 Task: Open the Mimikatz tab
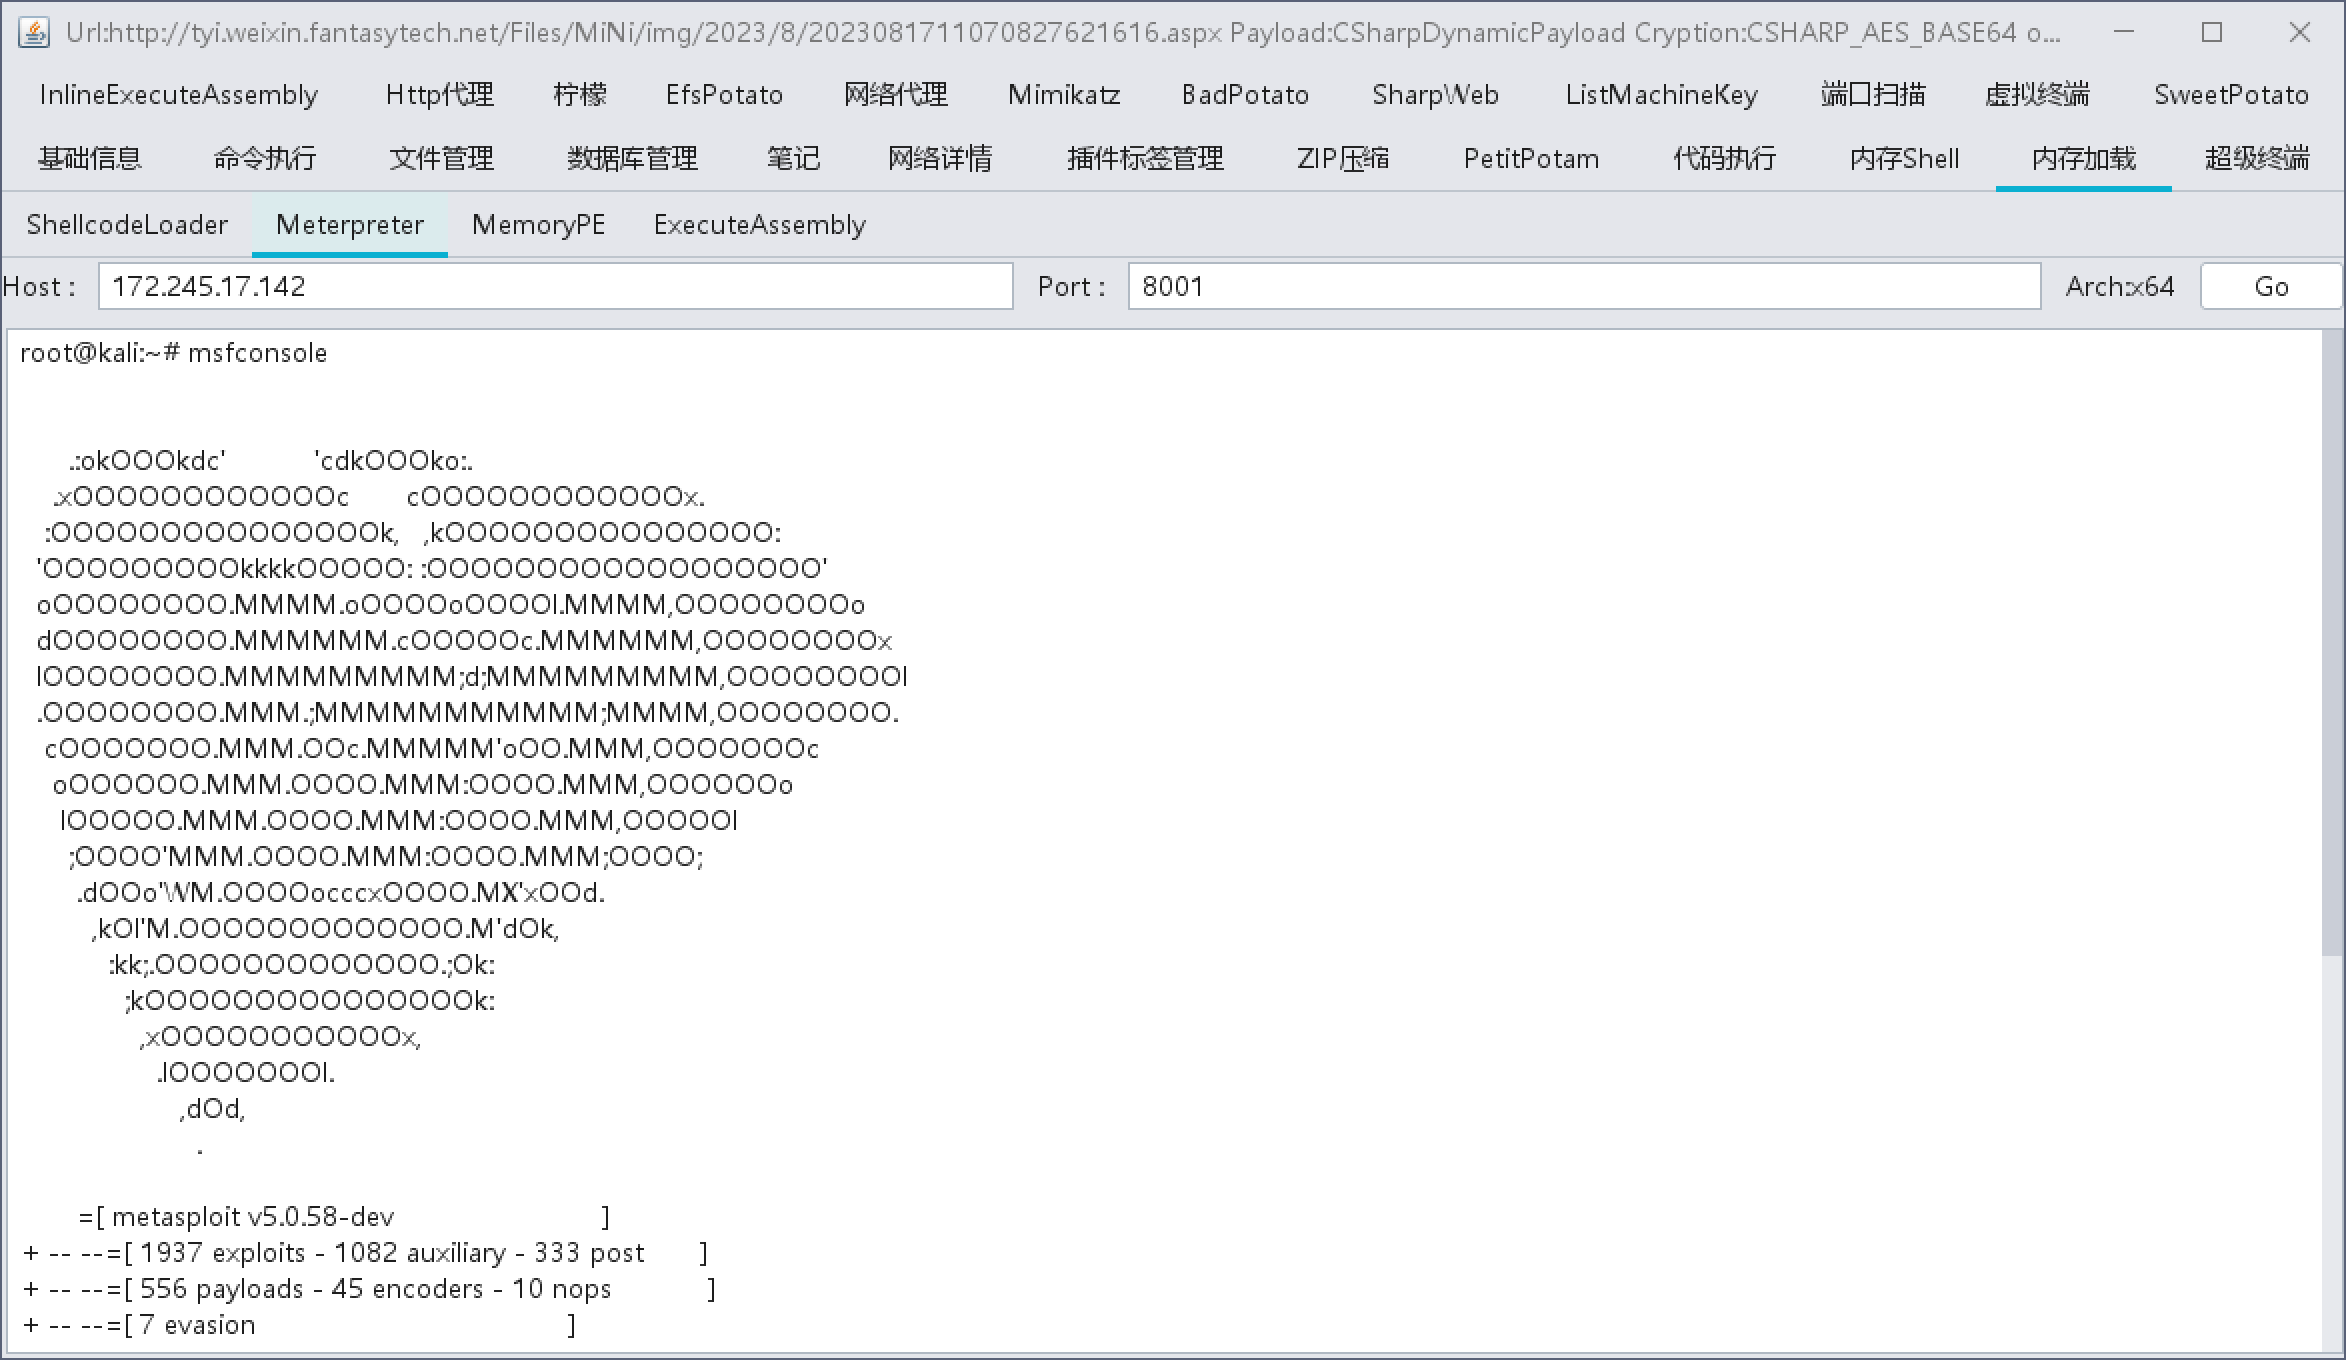pyautogui.click(x=1064, y=95)
